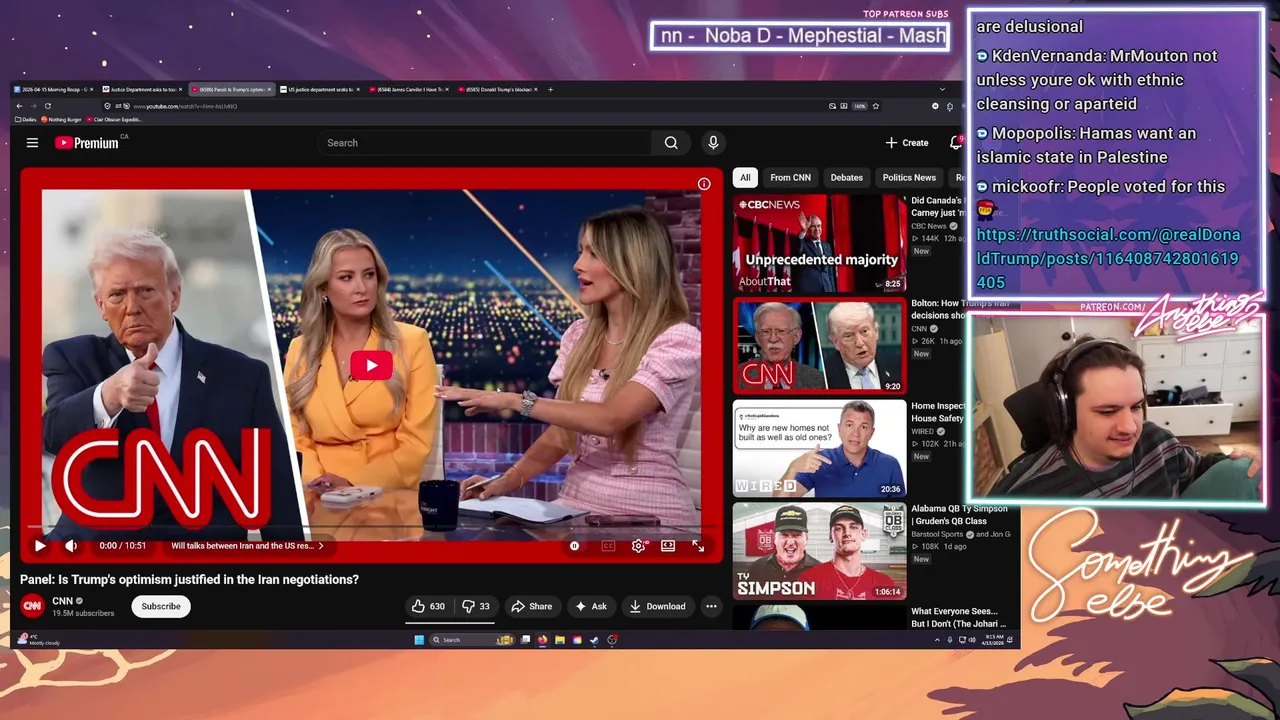Select the 'Politics News' filter chip

909,178
